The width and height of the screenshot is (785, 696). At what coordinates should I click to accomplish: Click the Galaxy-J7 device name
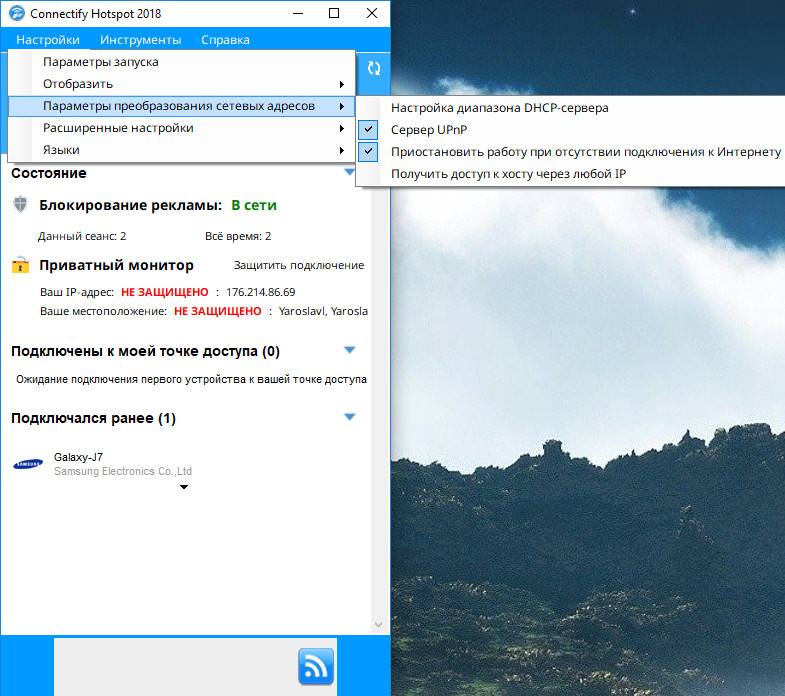78,457
